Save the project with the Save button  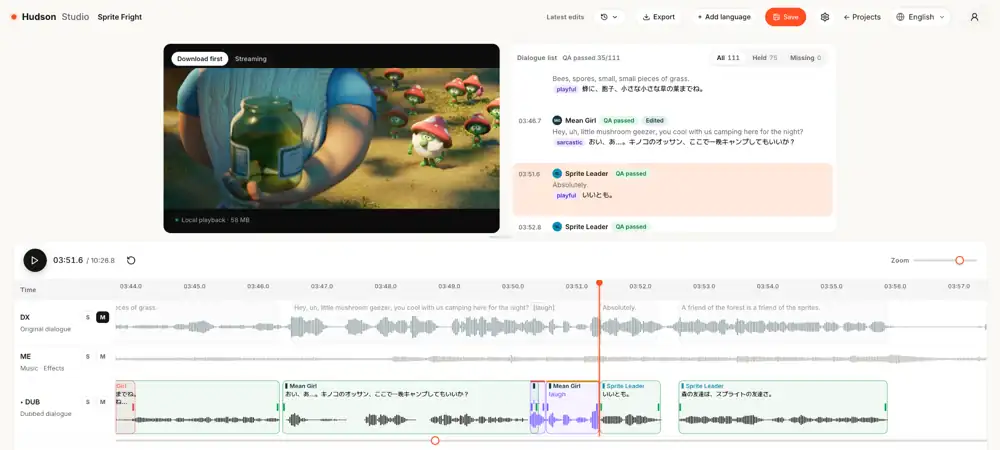pyautogui.click(x=785, y=17)
